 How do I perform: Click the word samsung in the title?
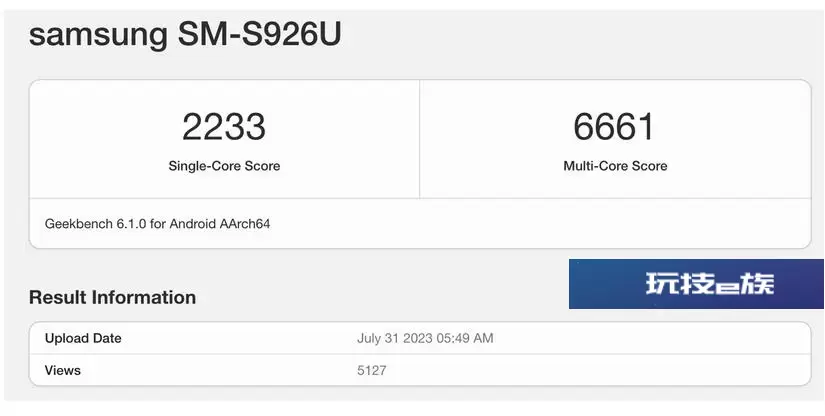(x=98, y=36)
